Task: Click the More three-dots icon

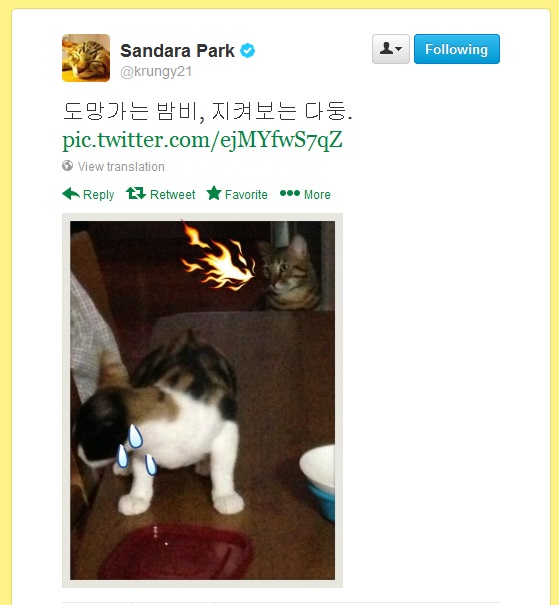Action: [x=290, y=193]
